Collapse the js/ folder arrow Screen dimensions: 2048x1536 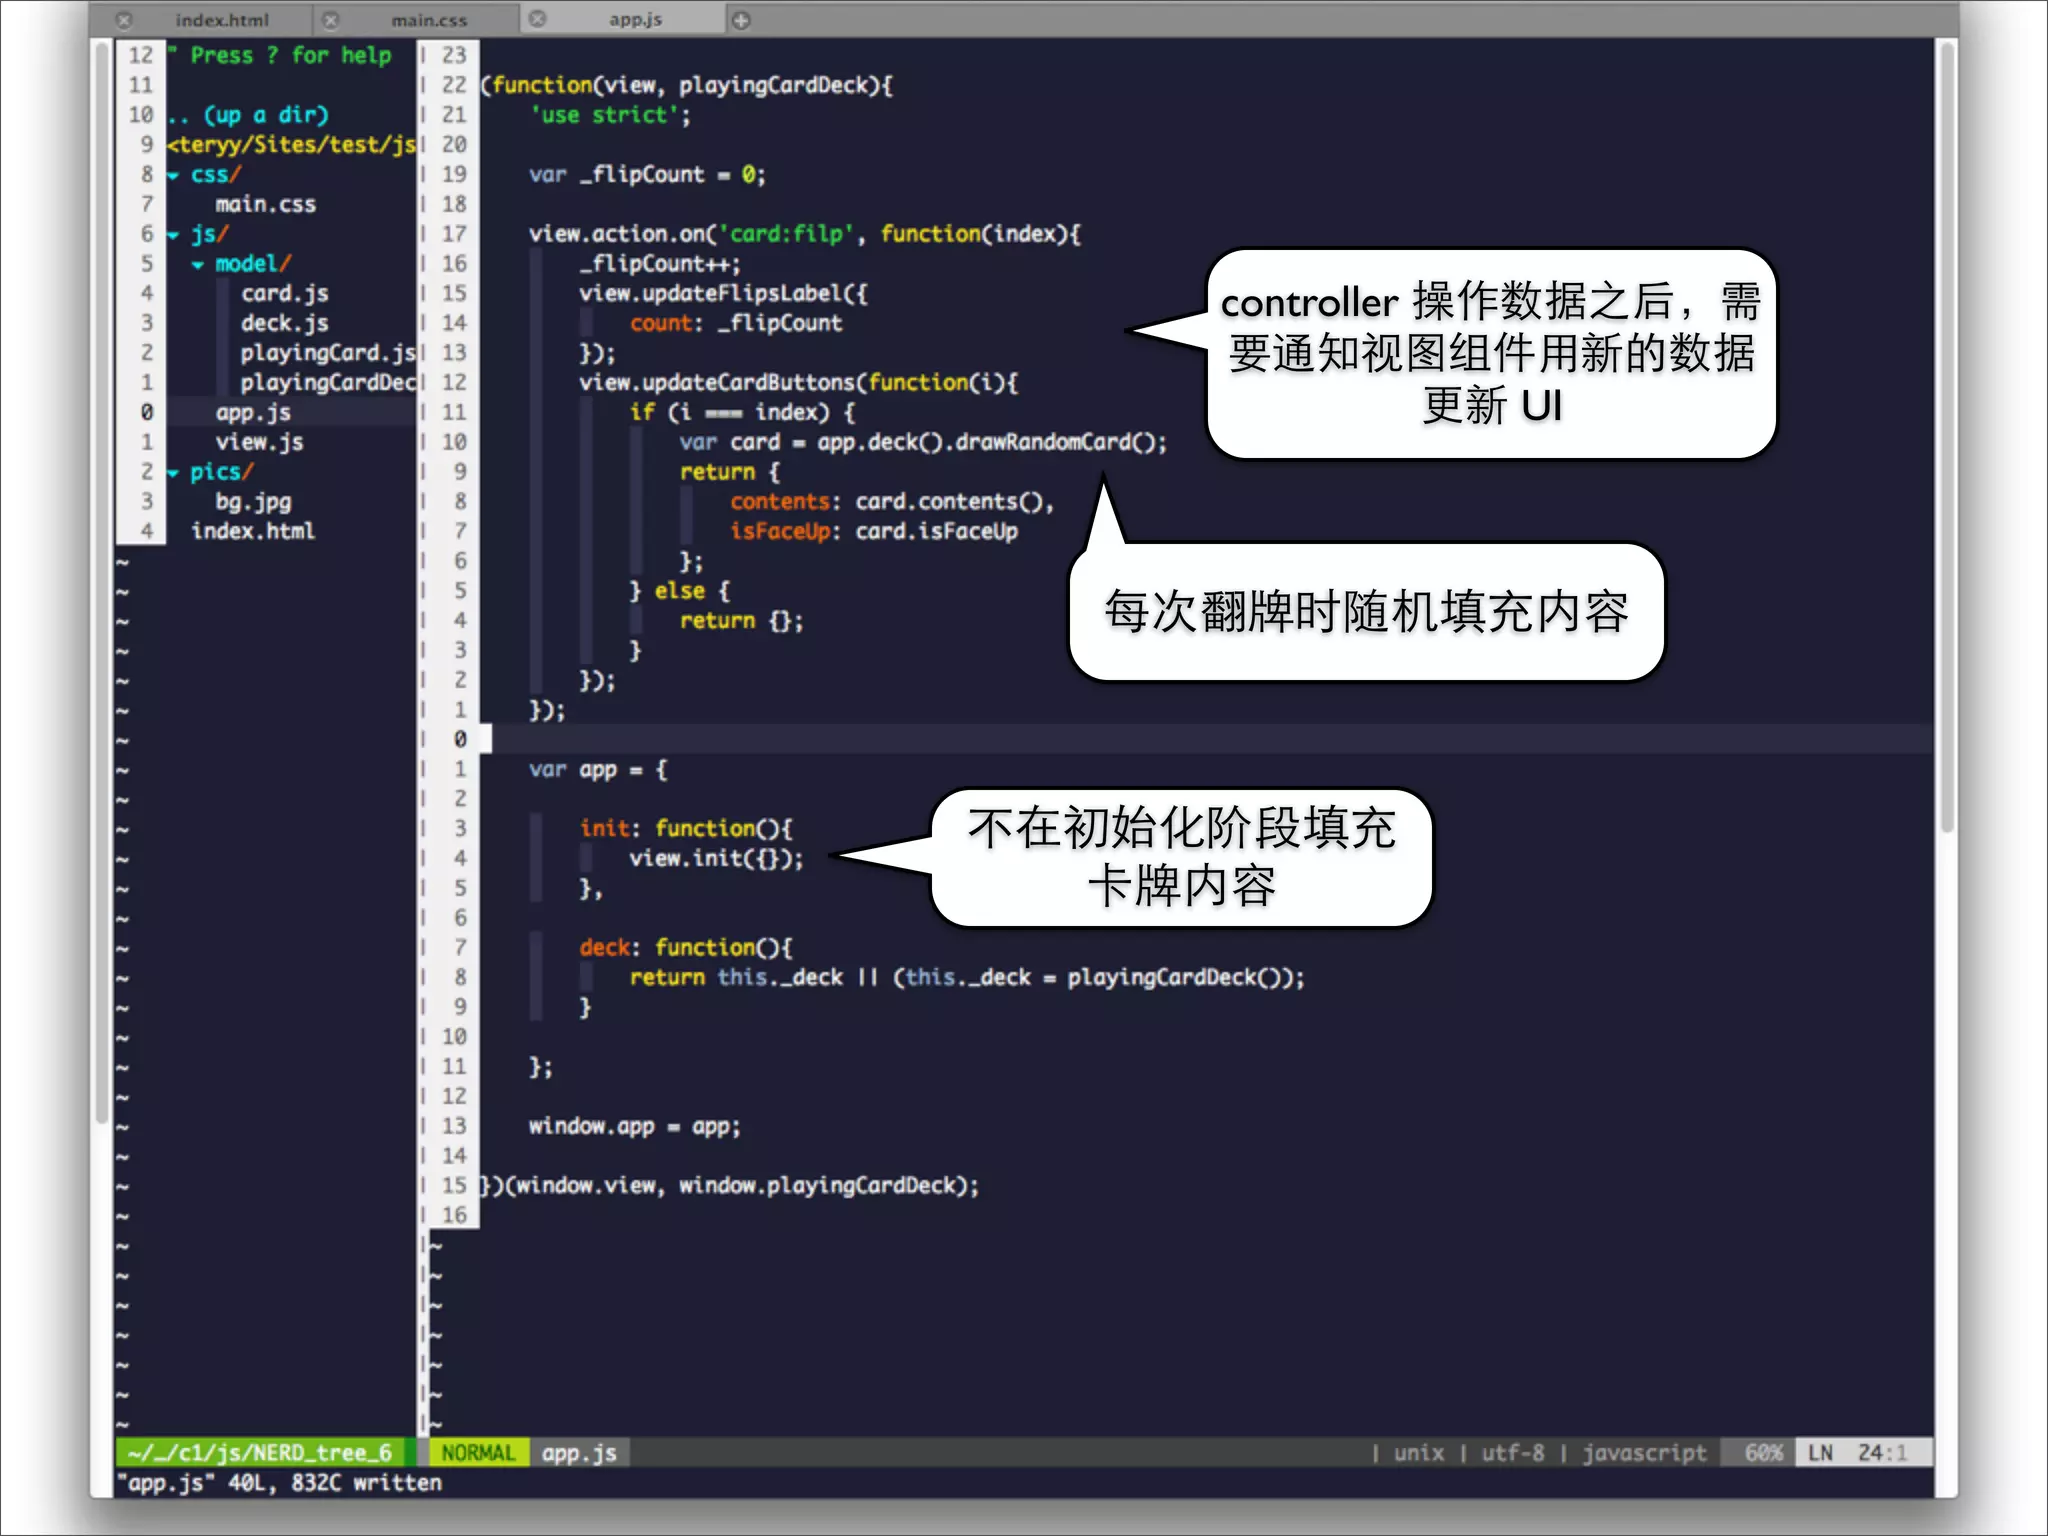coord(174,236)
